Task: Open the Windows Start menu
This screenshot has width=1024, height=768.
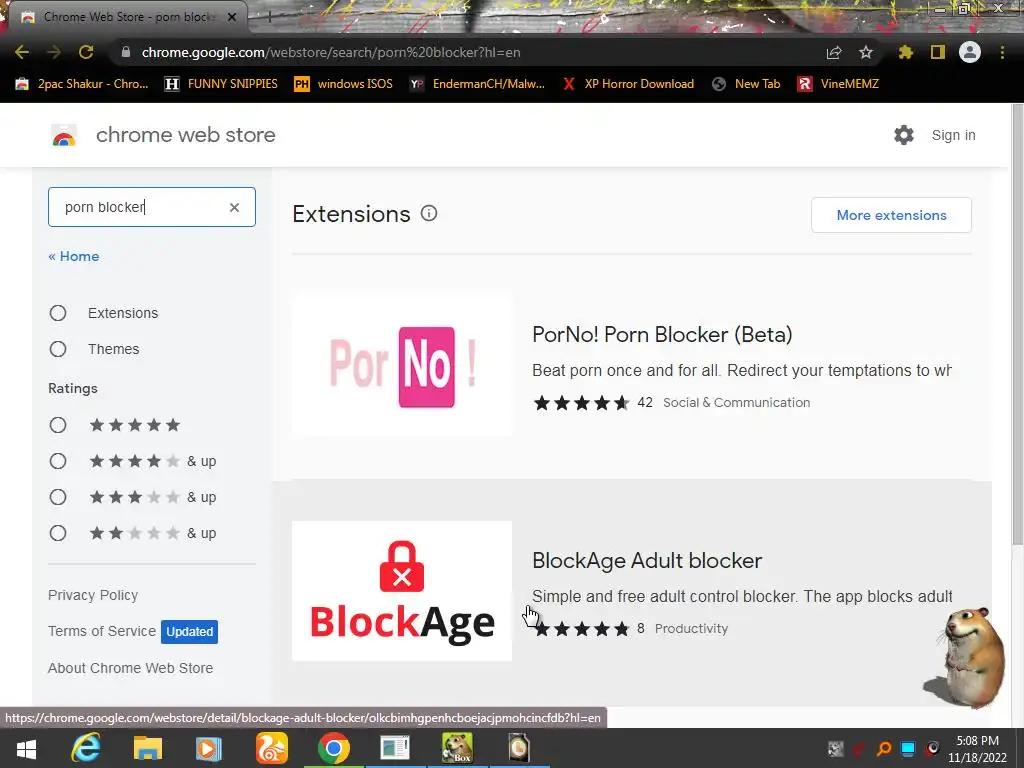Action: coord(26,748)
